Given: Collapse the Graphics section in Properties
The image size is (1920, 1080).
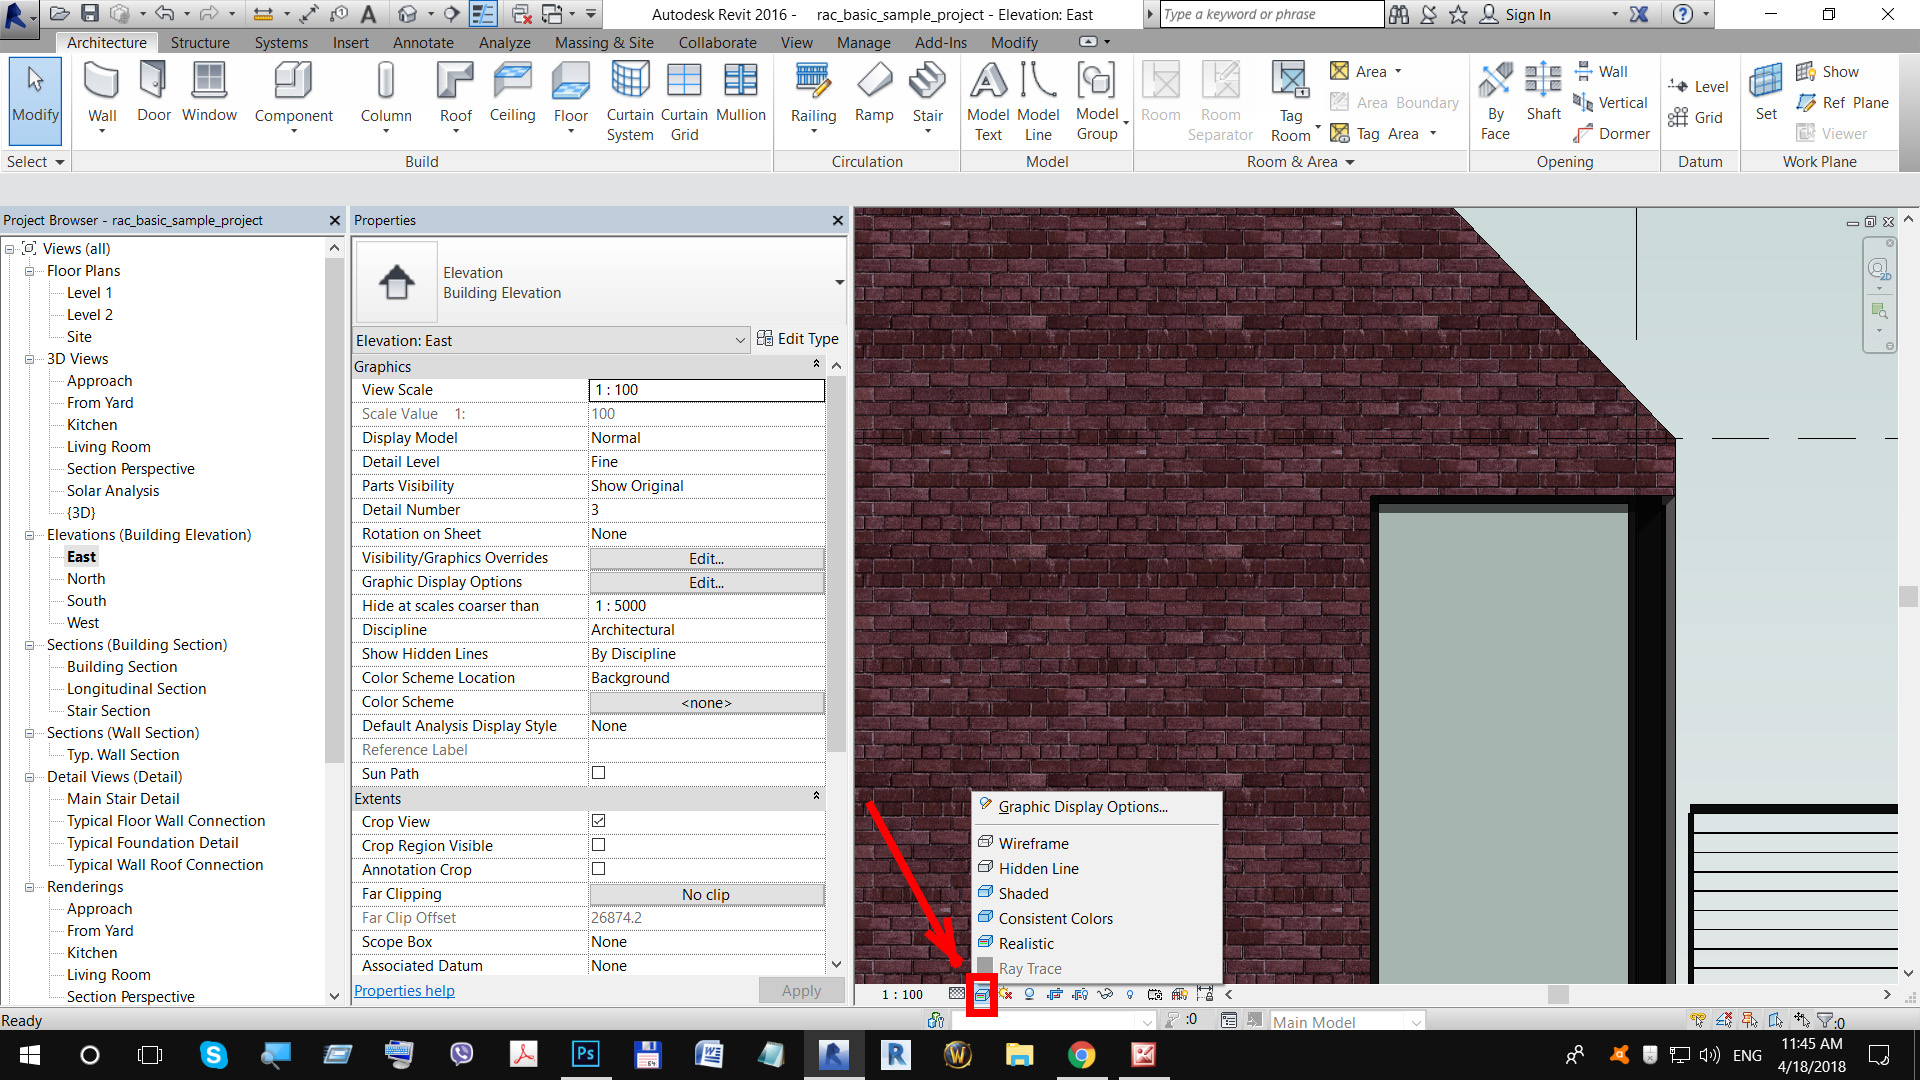Looking at the screenshot, I should (x=816, y=364).
